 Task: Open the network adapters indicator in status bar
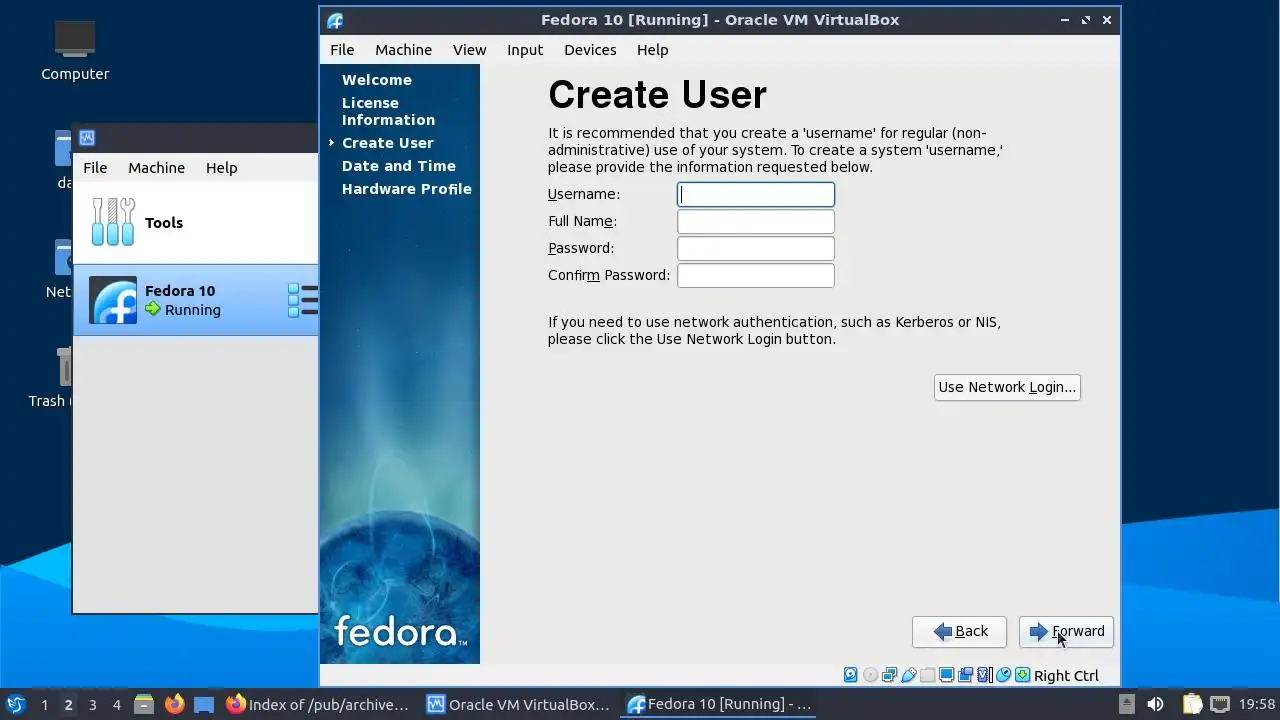pyautogui.click(x=889, y=675)
